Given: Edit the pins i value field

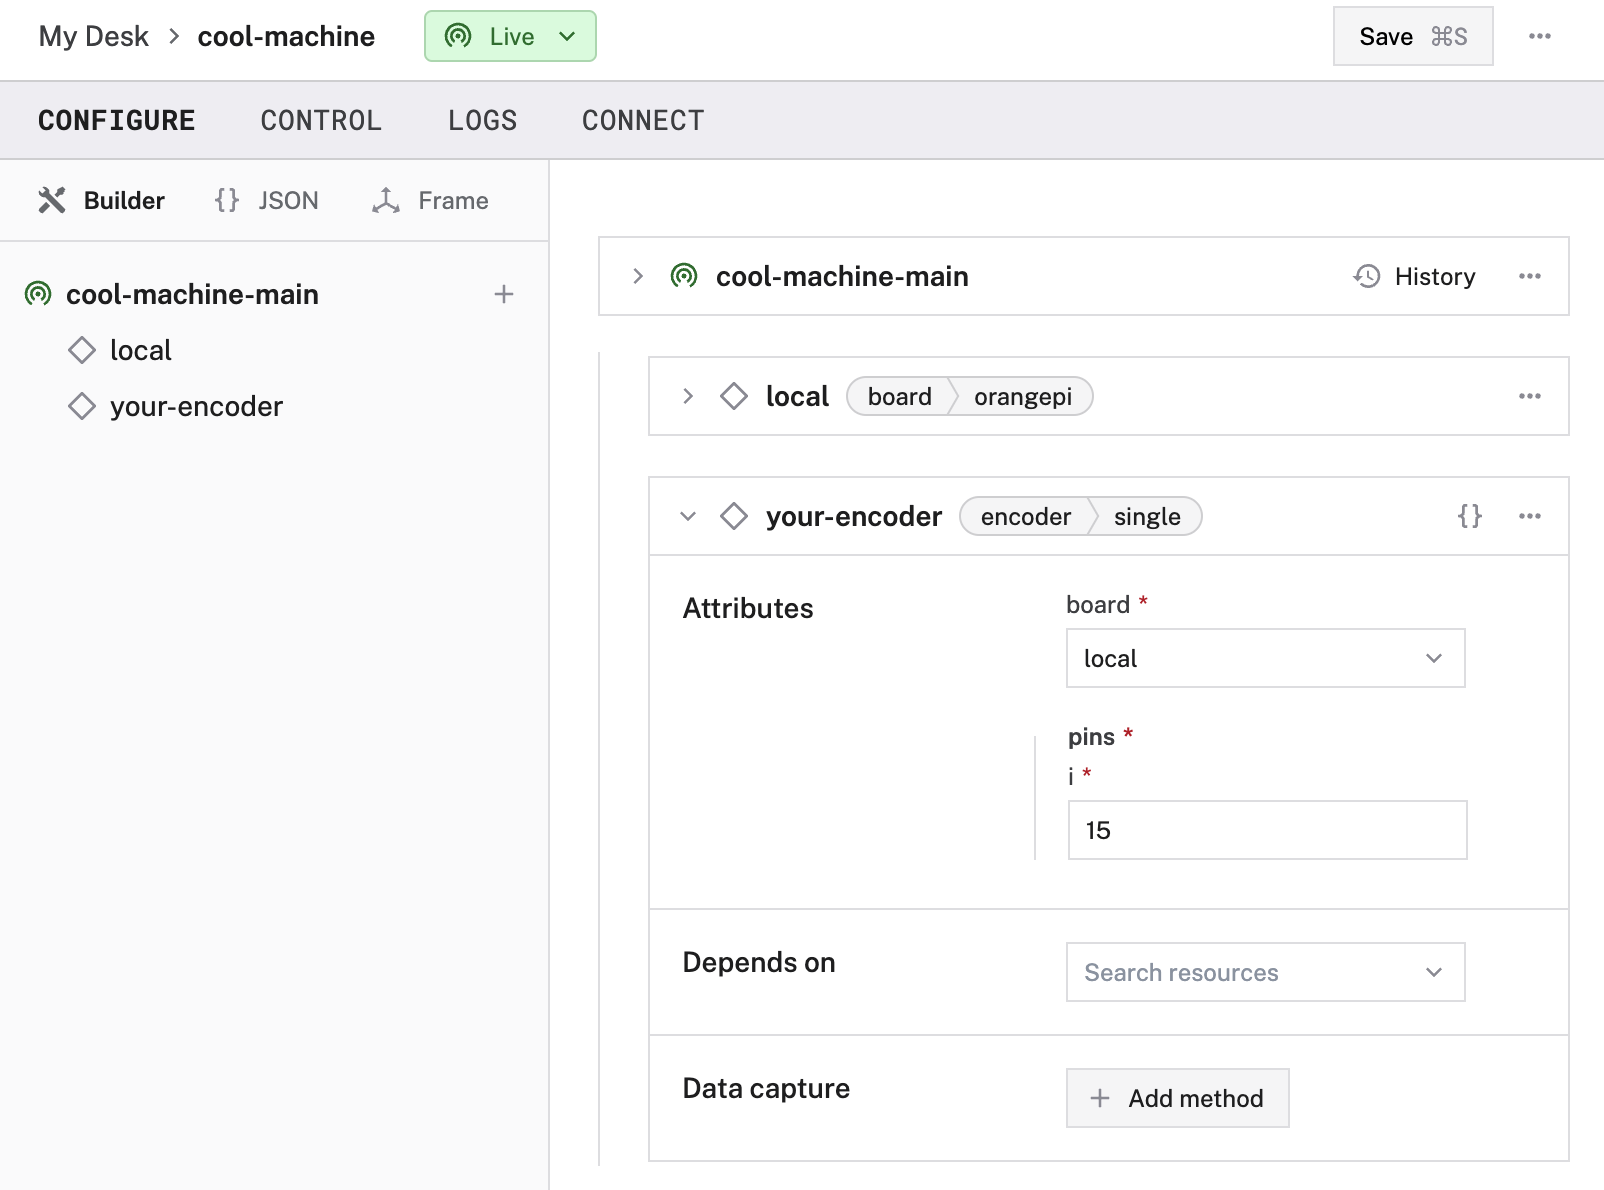Looking at the screenshot, I should 1266,830.
